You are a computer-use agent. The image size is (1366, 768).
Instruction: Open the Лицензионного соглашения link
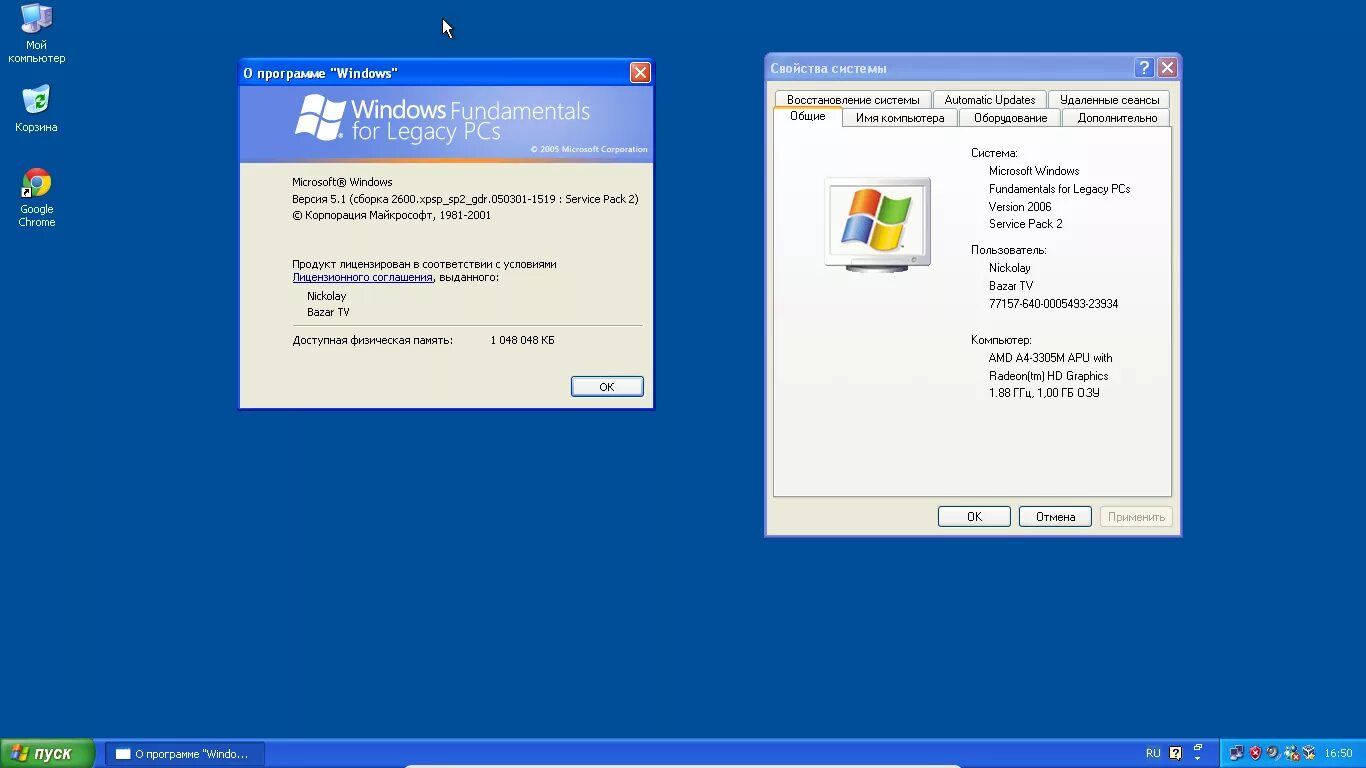362,277
